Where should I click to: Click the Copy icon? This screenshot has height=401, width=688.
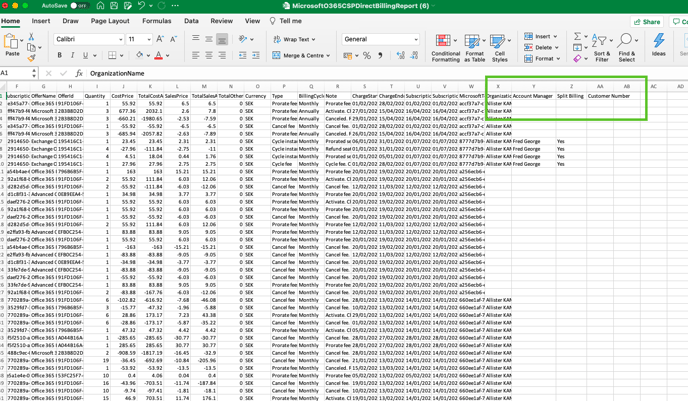31,47
